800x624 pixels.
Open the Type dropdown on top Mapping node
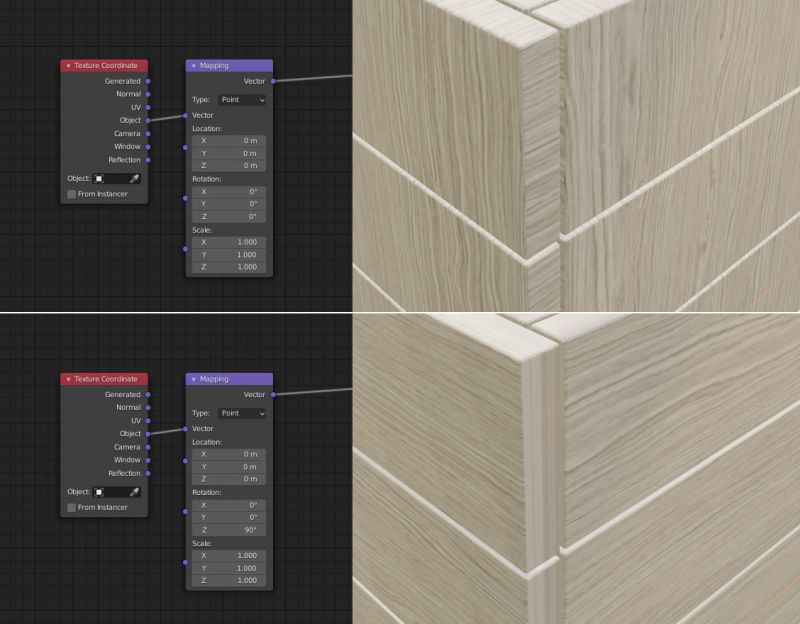pos(240,99)
